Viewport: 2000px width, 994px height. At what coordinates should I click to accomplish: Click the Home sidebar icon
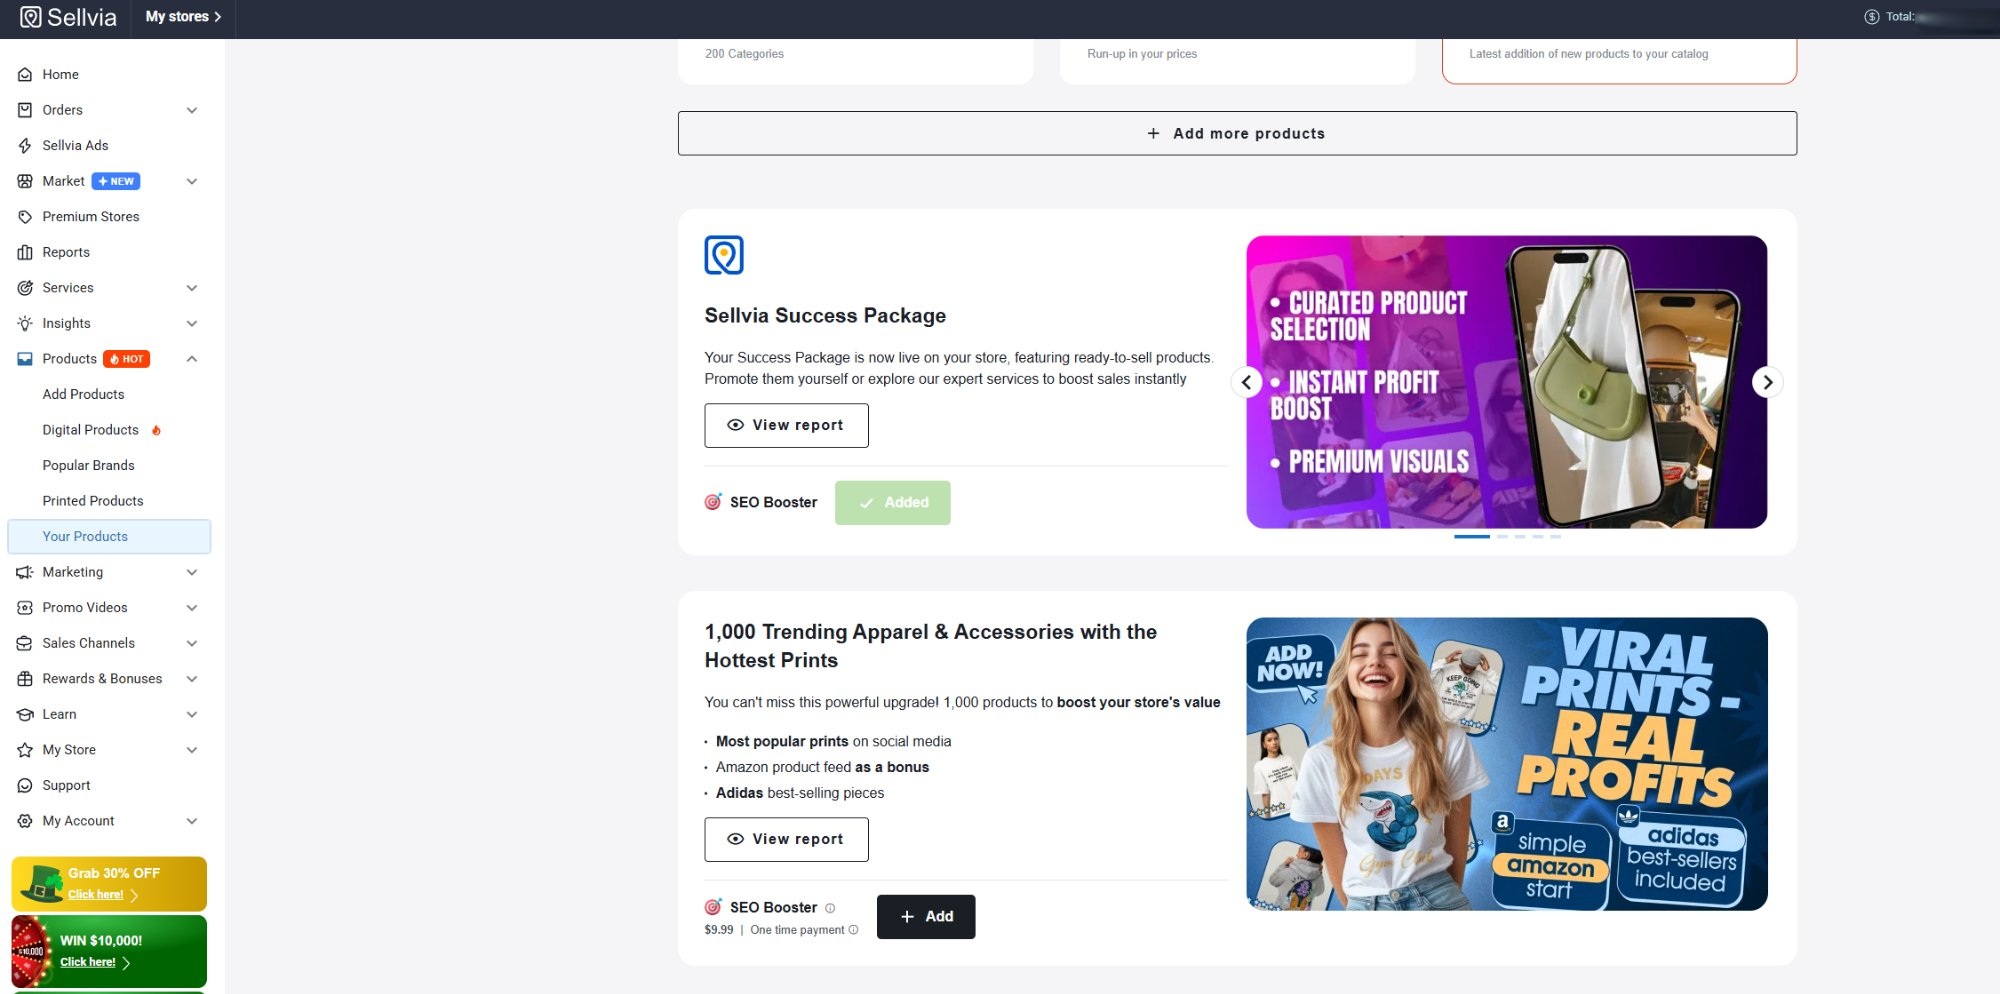coord(25,75)
